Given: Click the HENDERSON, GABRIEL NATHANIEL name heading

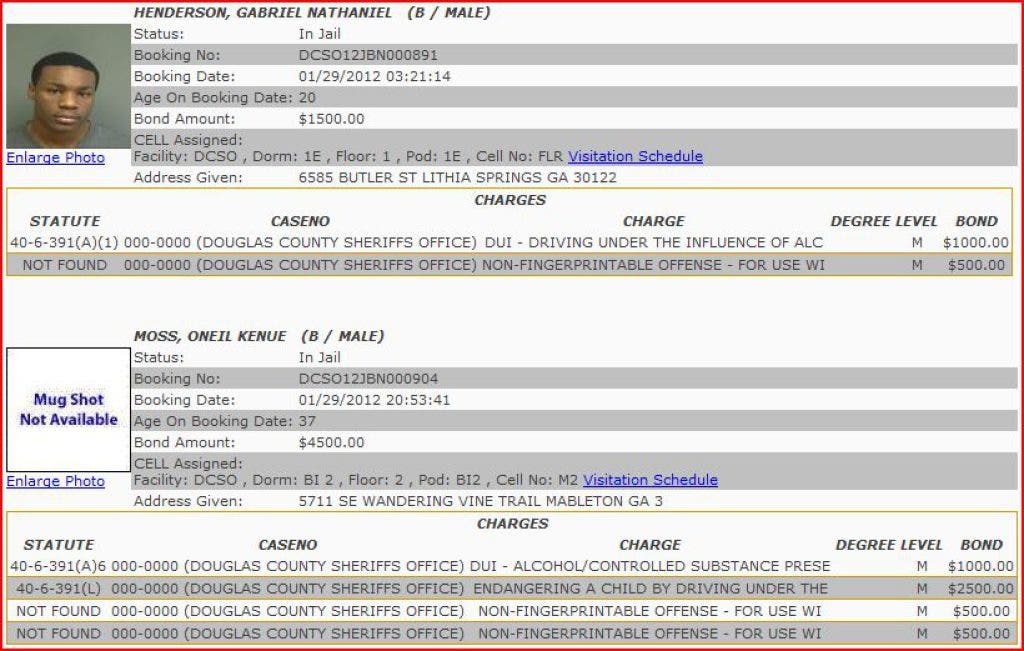Looking at the screenshot, I should pyautogui.click(x=263, y=13).
